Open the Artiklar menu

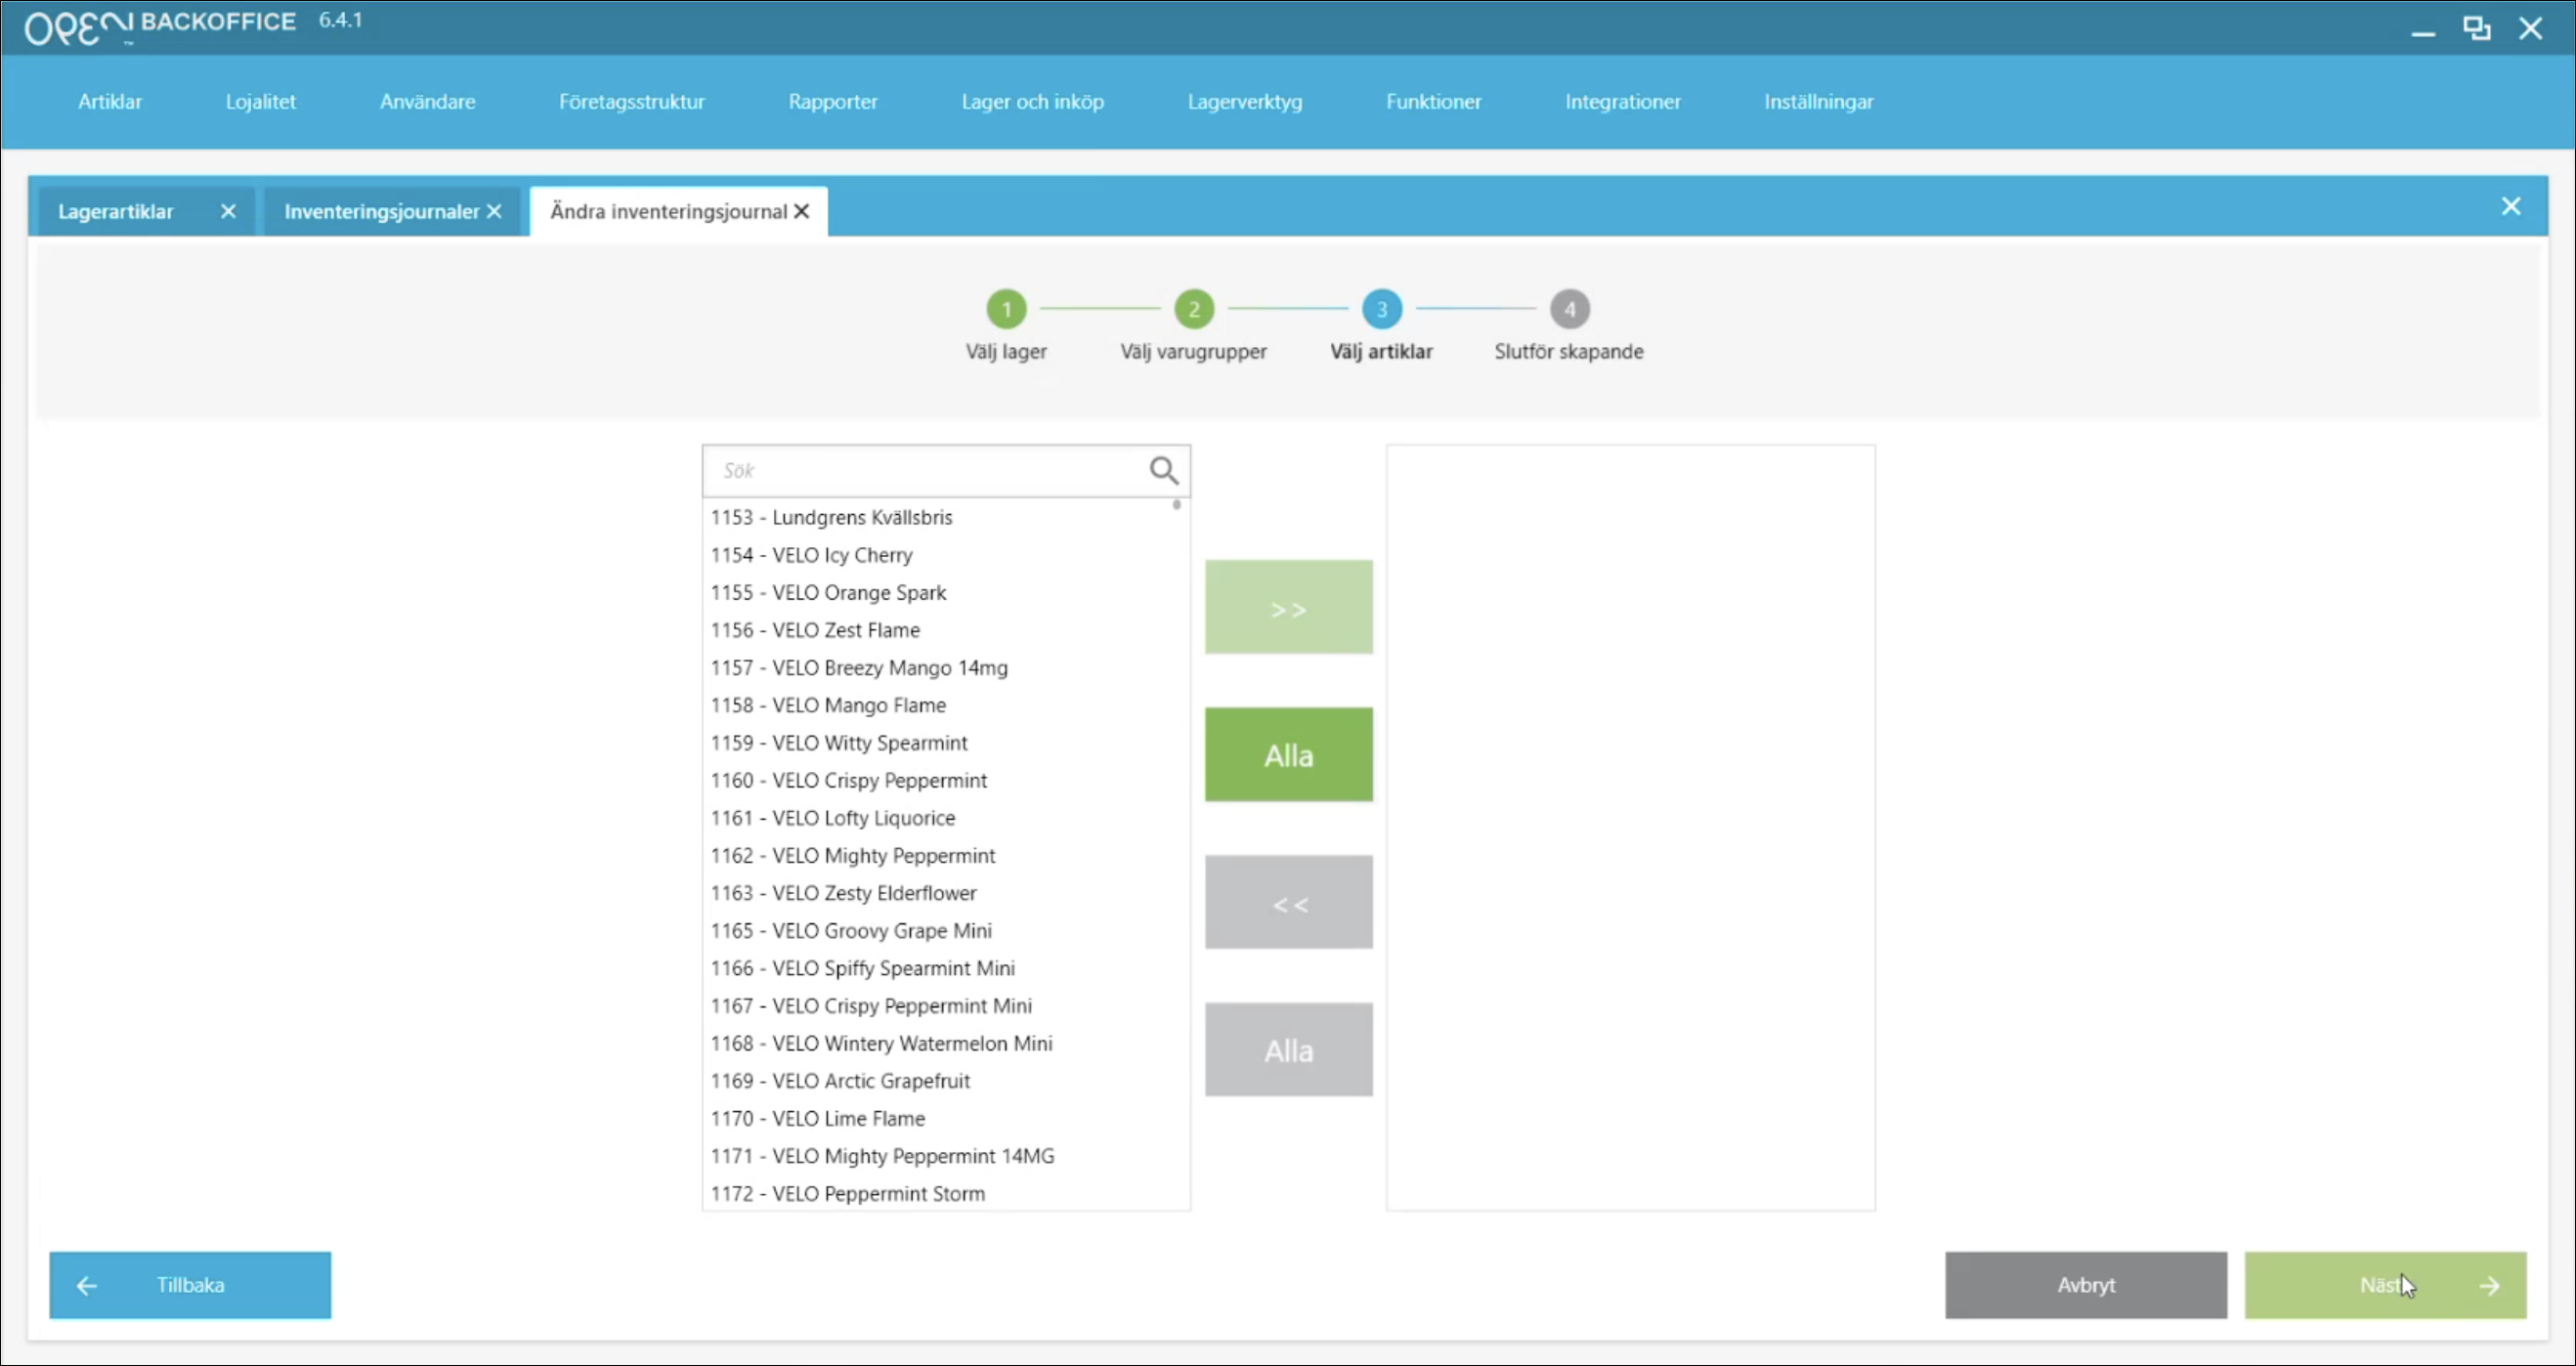tap(110, 101)
